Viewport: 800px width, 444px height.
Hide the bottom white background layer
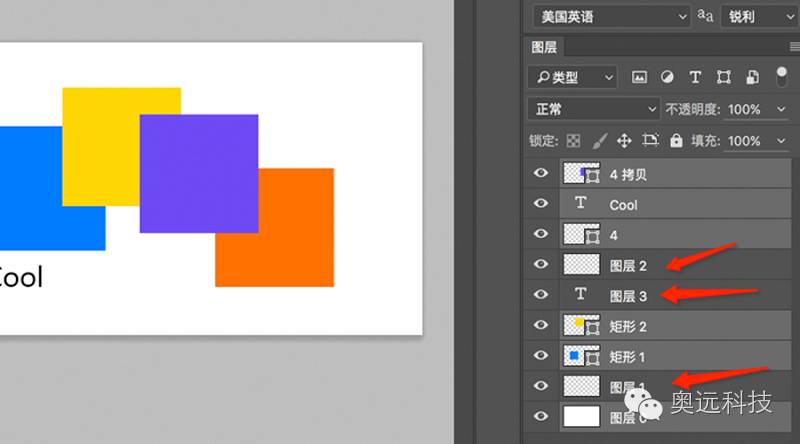[541, 416]
